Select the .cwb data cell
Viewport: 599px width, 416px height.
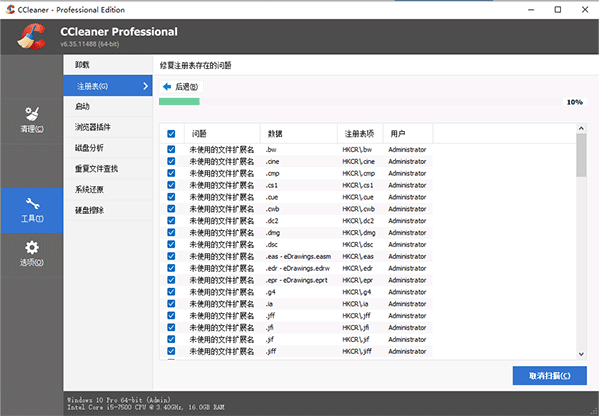(x=273, y=209)
